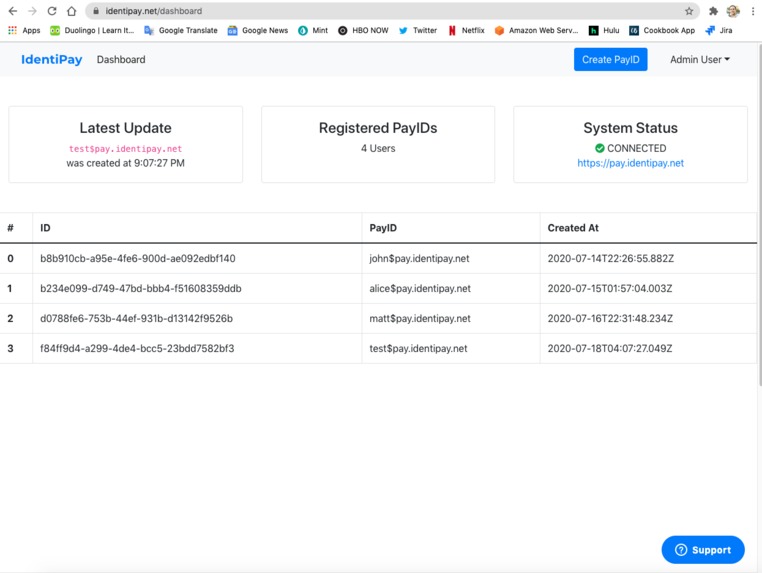The width and height of the screenshot is (762, 573).
Task: Open the Hulu bookmark
Action: click(x=604, y=30)
